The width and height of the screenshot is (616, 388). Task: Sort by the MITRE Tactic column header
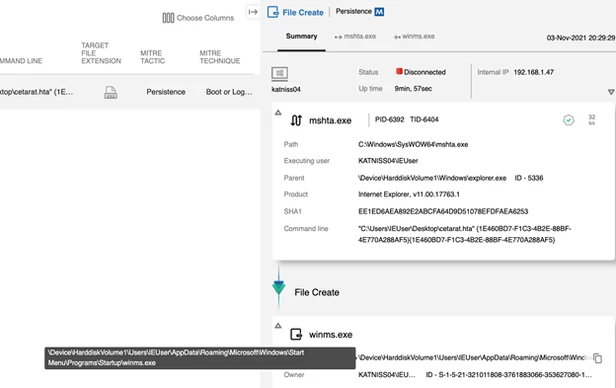coord(152,57)
